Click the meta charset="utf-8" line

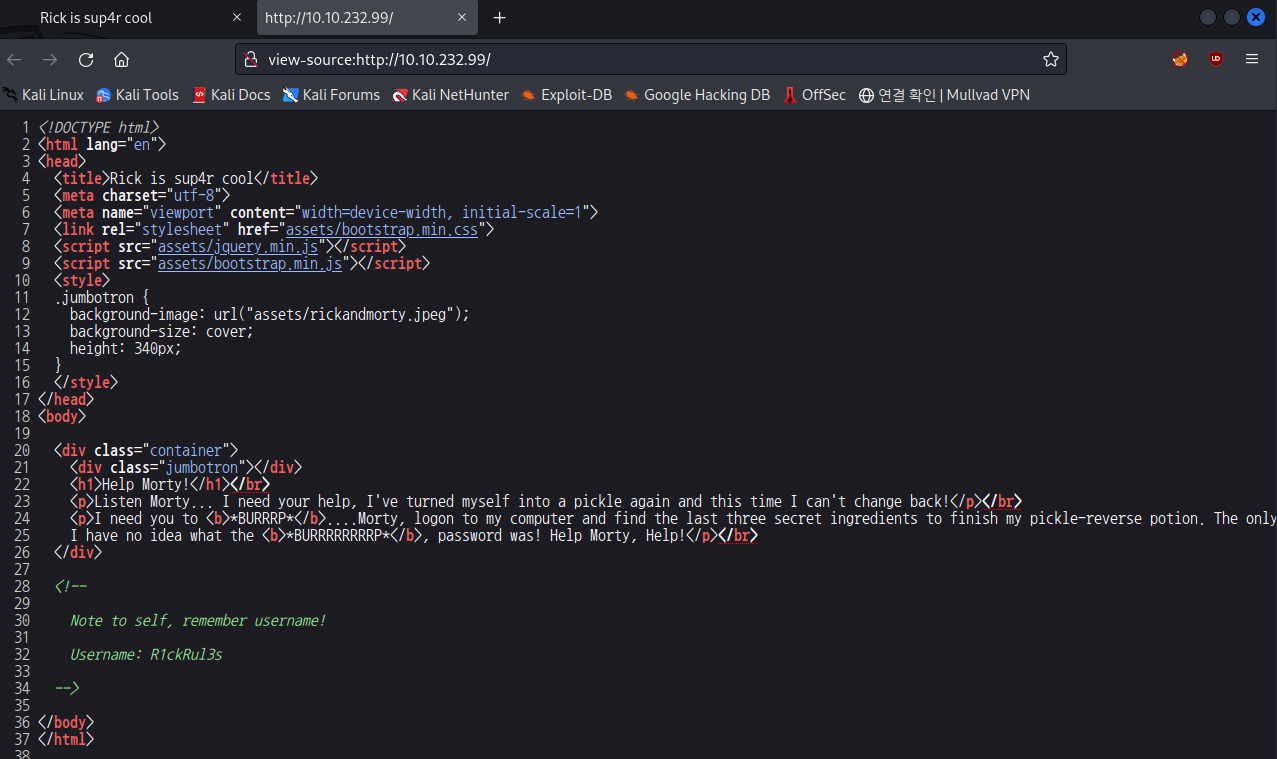point(141,195)
